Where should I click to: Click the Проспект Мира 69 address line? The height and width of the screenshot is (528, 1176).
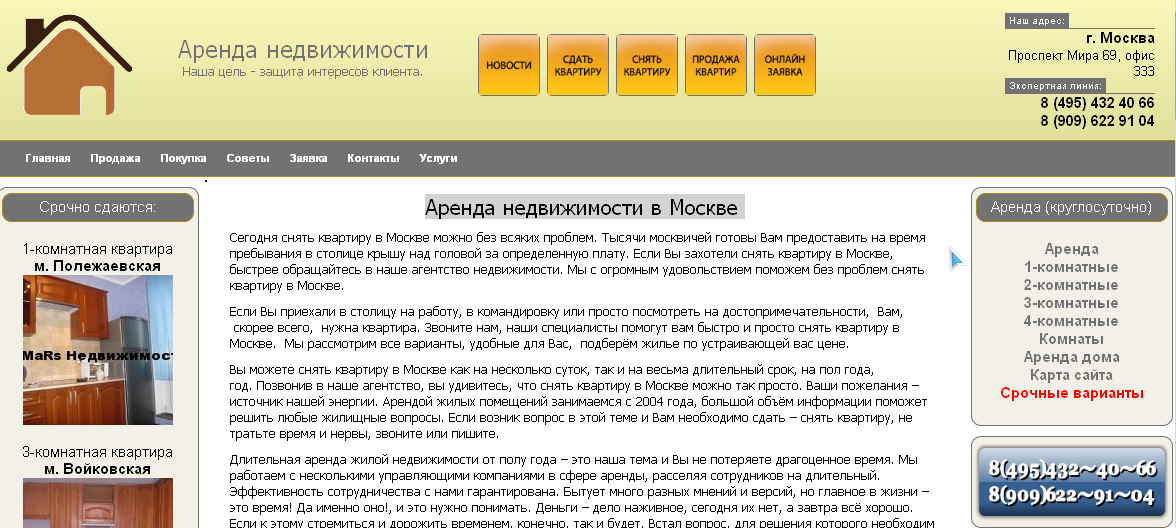coord(1082,63)
